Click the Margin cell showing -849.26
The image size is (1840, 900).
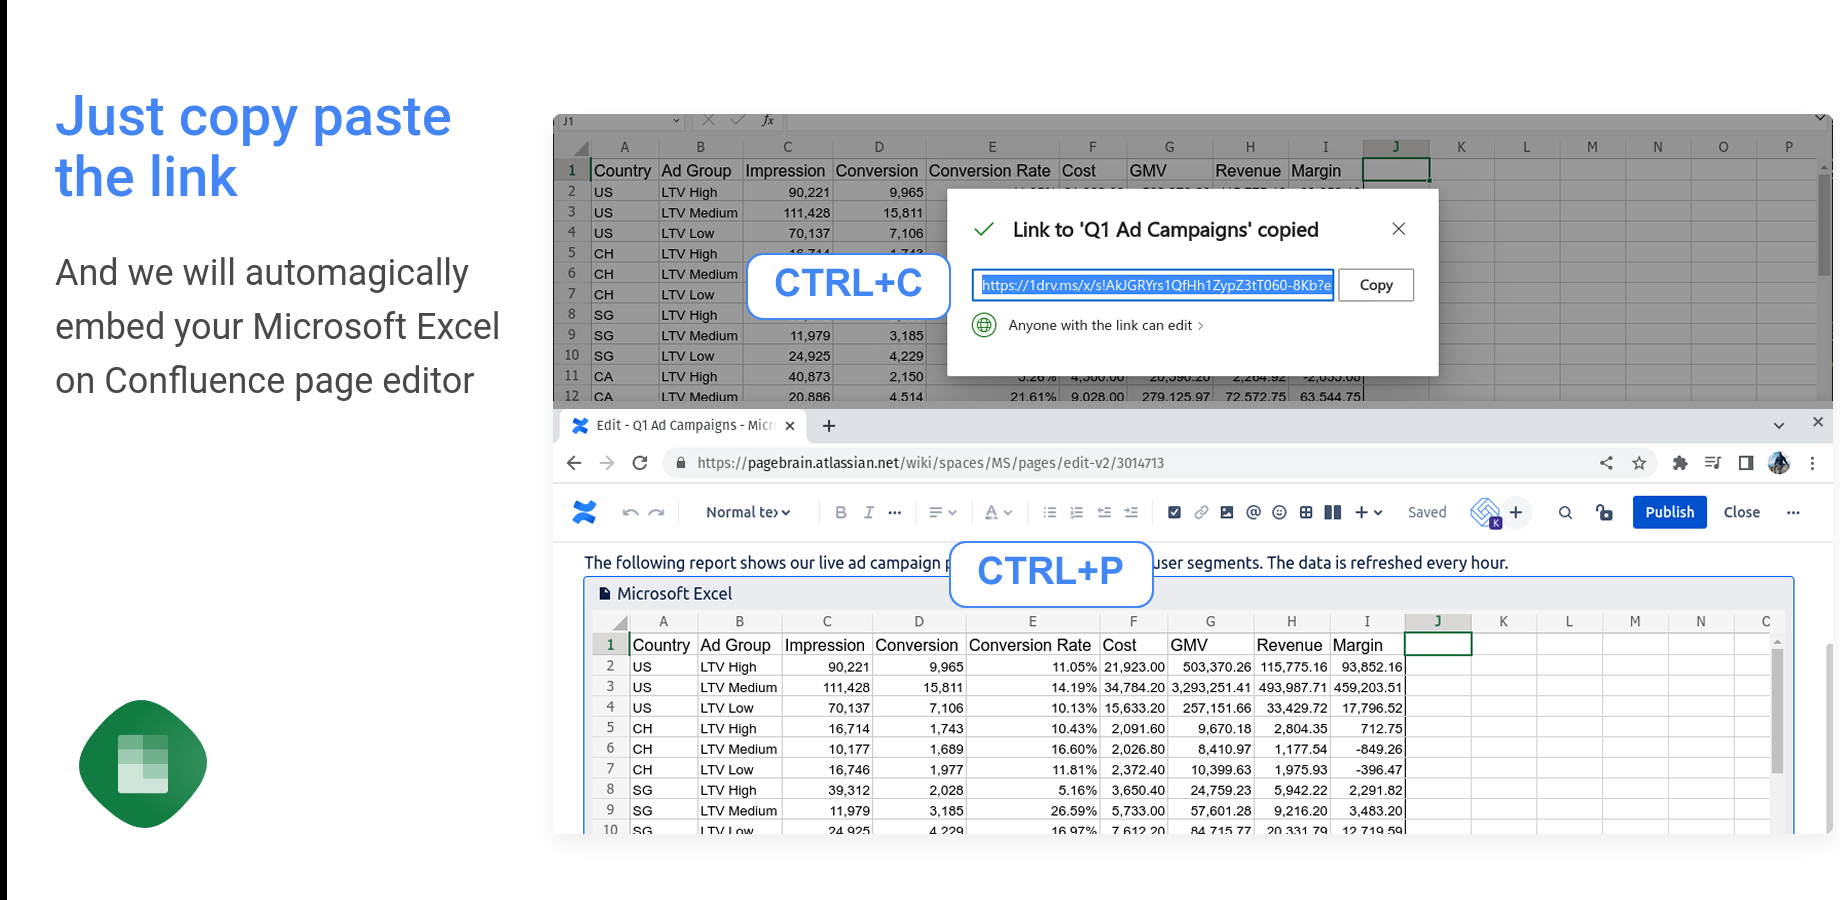1367,749
